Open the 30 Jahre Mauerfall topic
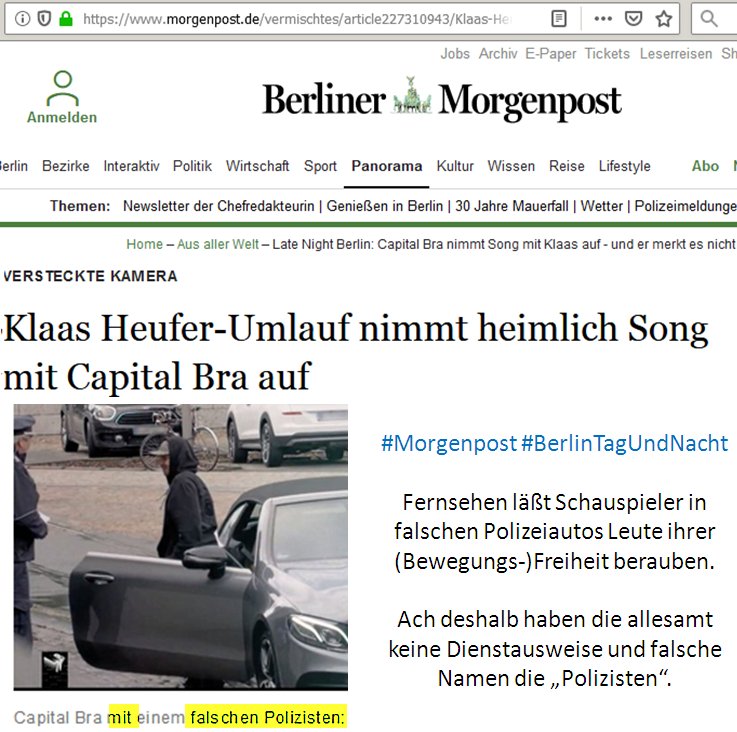Viewport: 737px width, 732px height. pyautogui.click(x=512, y=206)
